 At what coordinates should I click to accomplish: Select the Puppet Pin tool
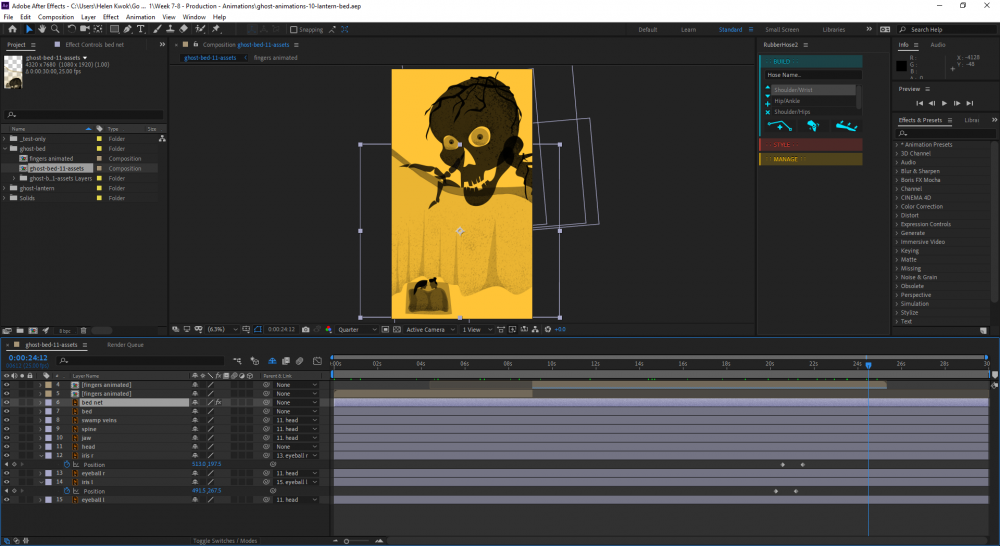(216, 29)
